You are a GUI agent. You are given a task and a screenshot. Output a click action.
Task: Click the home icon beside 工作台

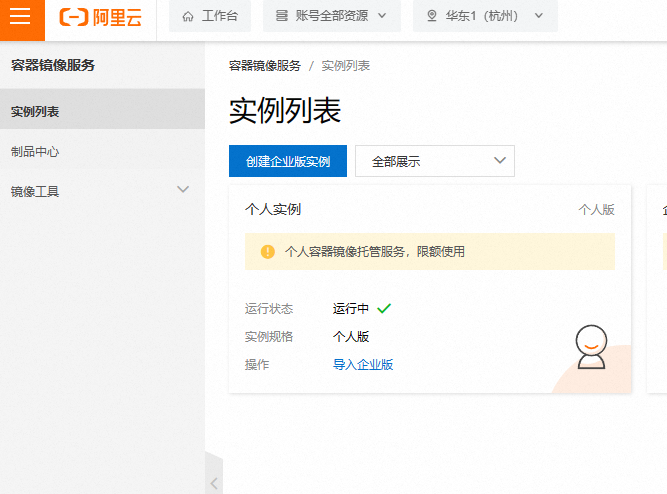(x=188, y=17)
